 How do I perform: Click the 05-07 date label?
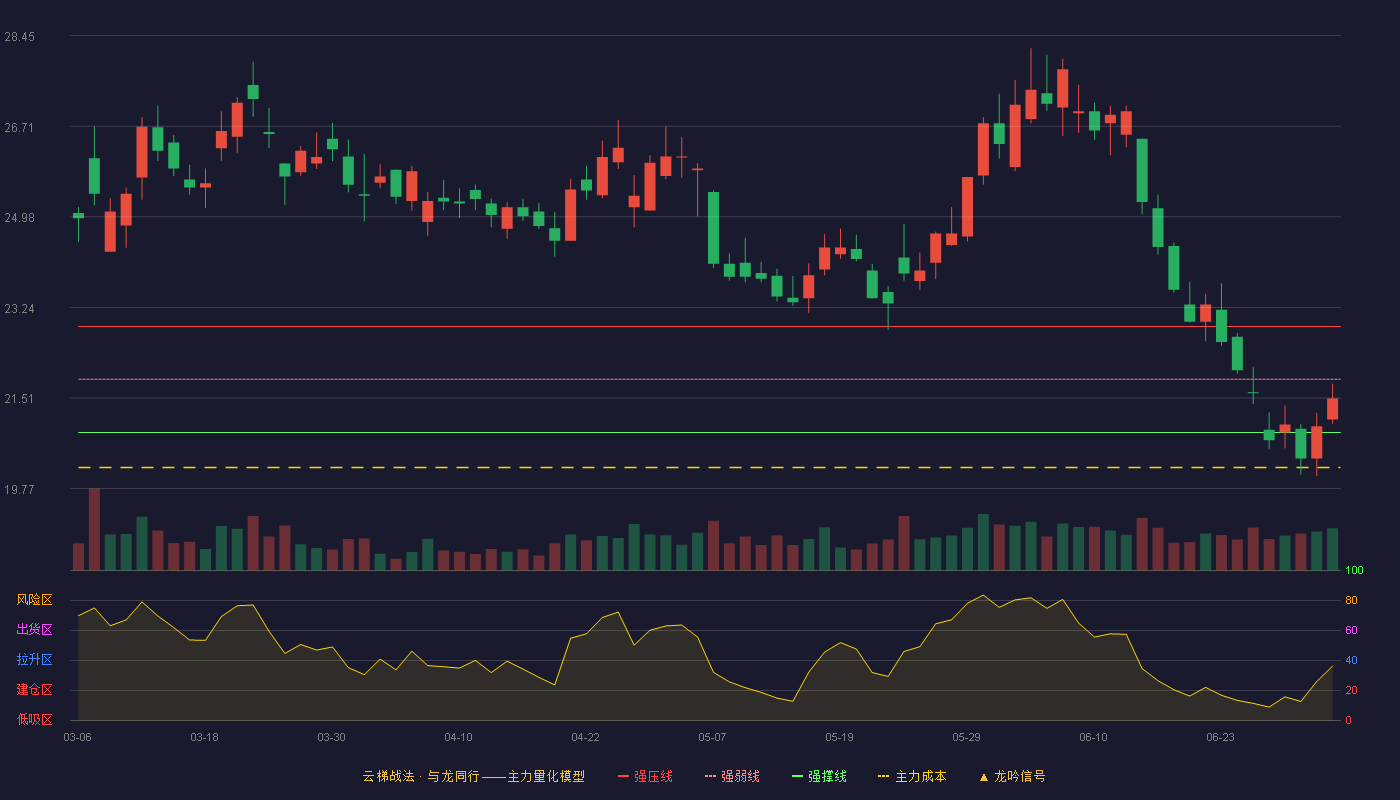[x=712, y=737]
